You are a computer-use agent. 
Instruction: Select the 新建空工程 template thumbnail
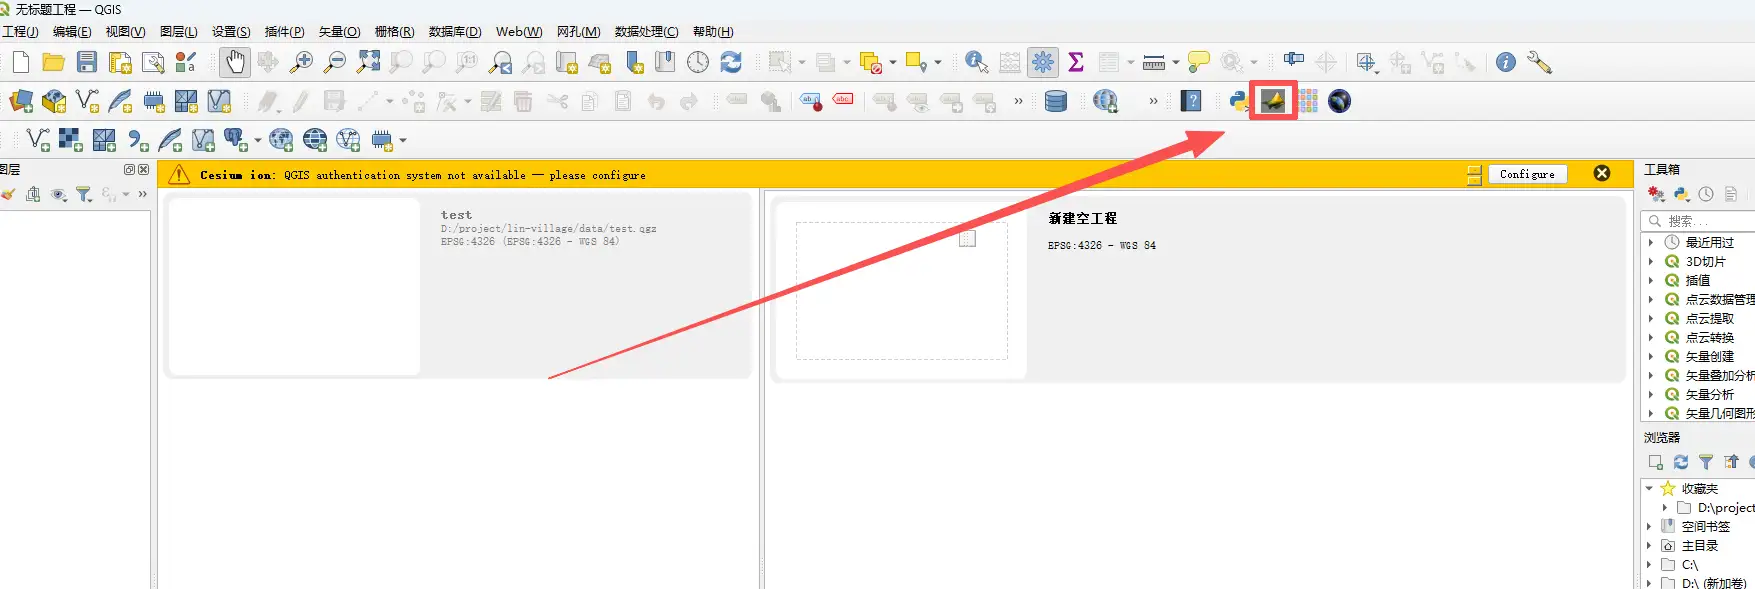point(901,291)
